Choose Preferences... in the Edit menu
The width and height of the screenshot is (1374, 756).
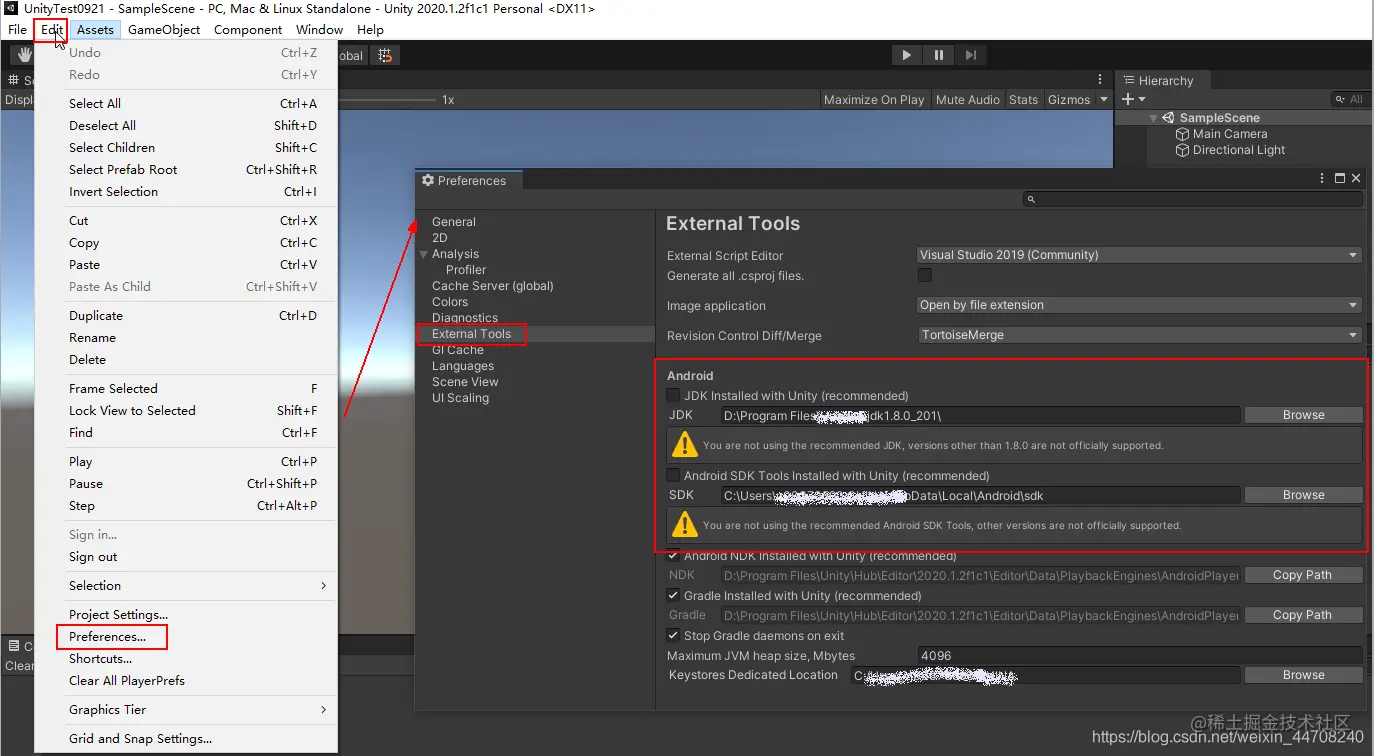pyautogui.click(x=107, y=636)
